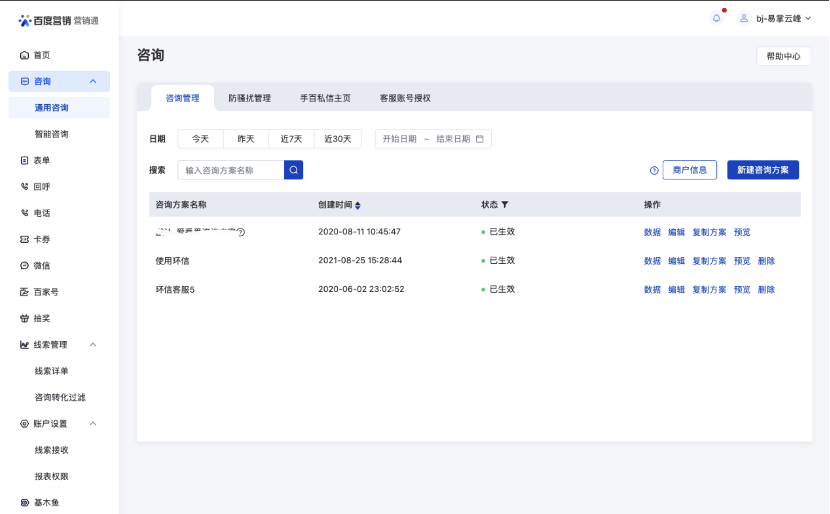830x514 pixels.
Task: Click the 创建时间 sort arrows icon
Action: click(358, 205)
